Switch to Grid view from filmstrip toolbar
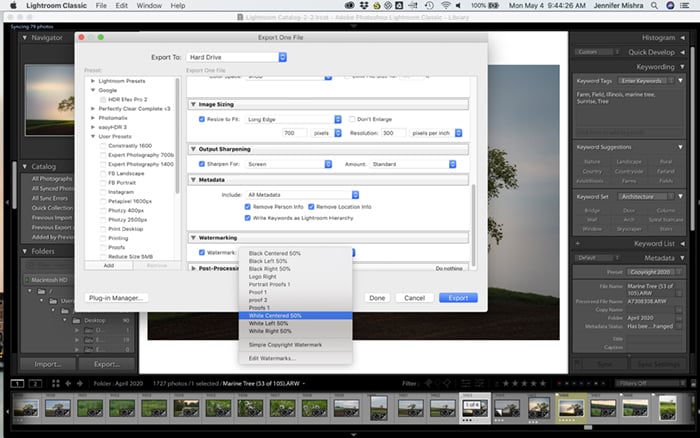The height and width of the screenshot is (438, 700). tap(56, 383)
